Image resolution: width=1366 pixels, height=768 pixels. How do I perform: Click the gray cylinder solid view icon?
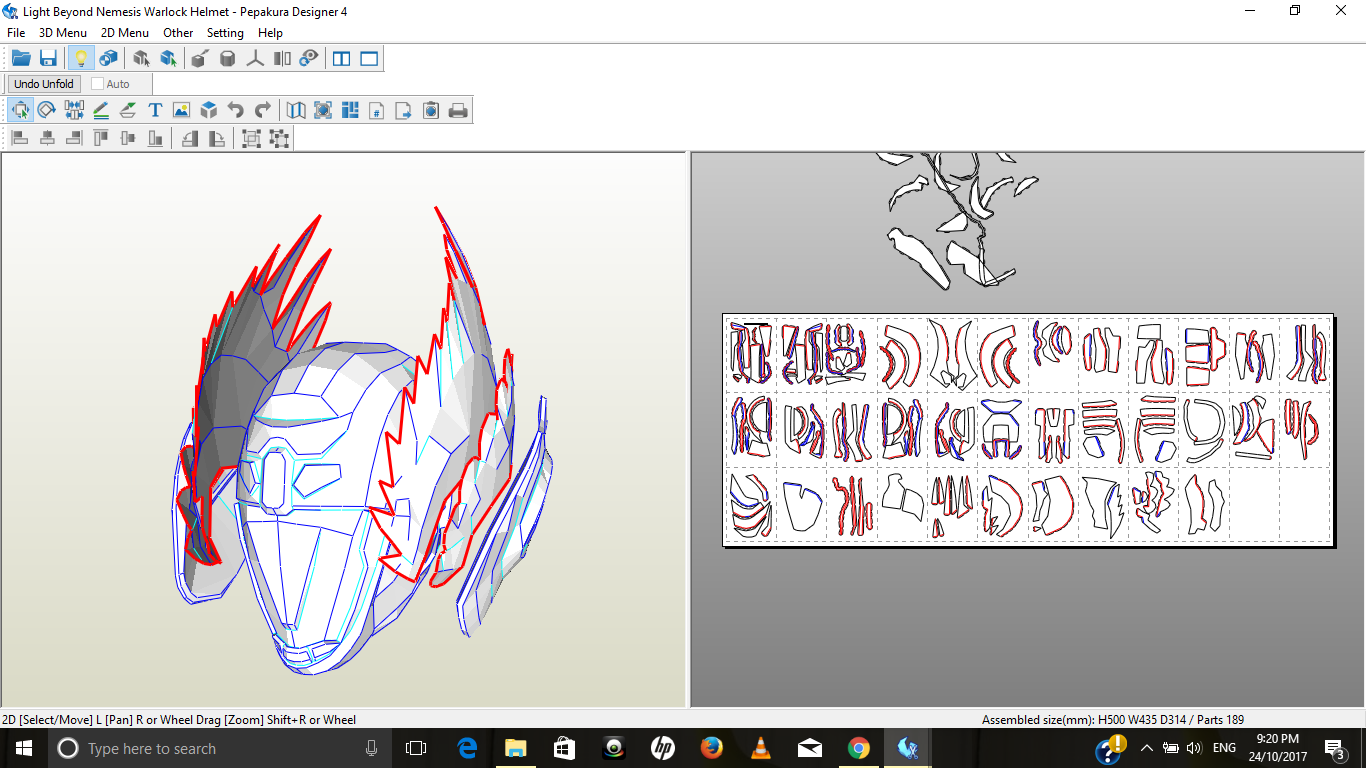click(x=227, y=59)
